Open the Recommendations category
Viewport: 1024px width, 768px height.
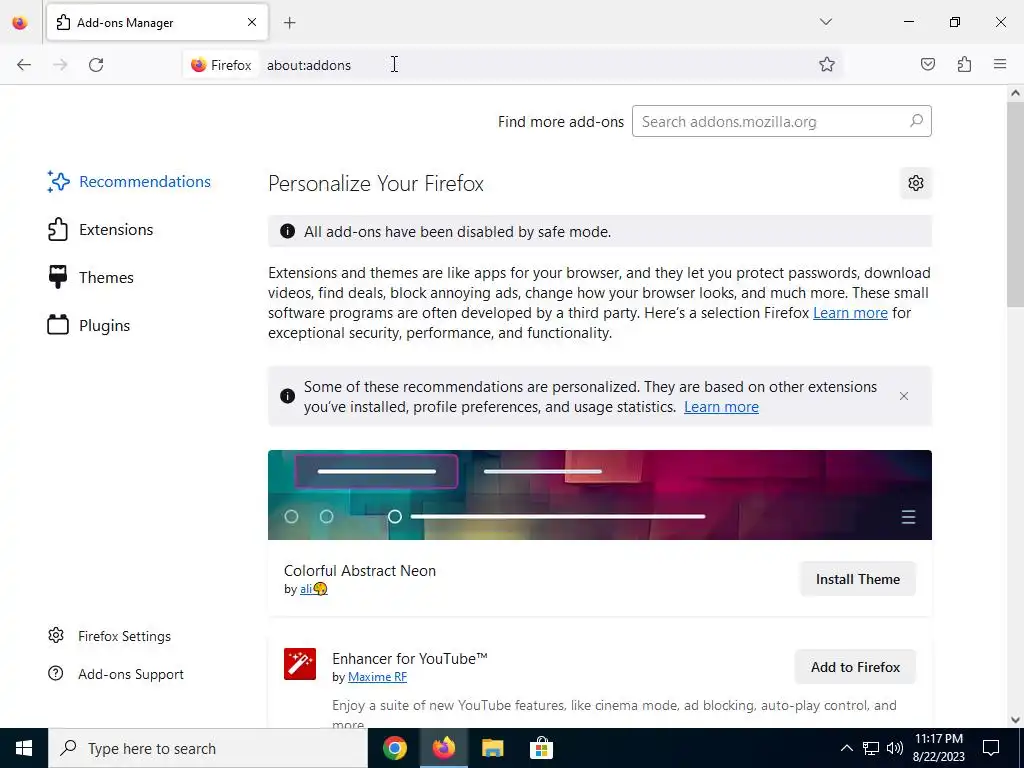click(x=129, y=182)
